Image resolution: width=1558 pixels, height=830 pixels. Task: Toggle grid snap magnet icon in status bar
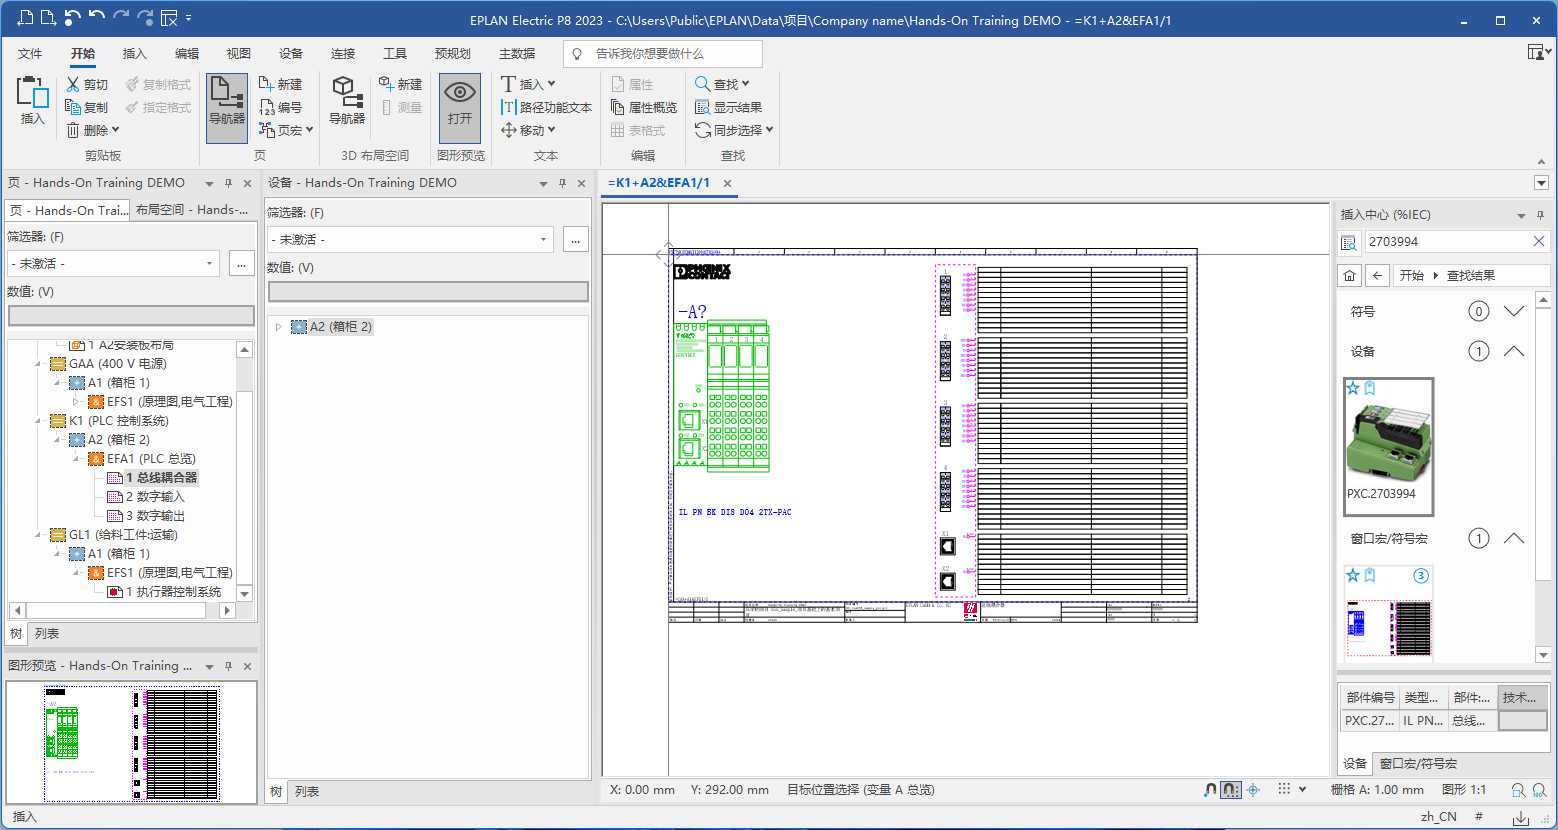[1231, 790]
